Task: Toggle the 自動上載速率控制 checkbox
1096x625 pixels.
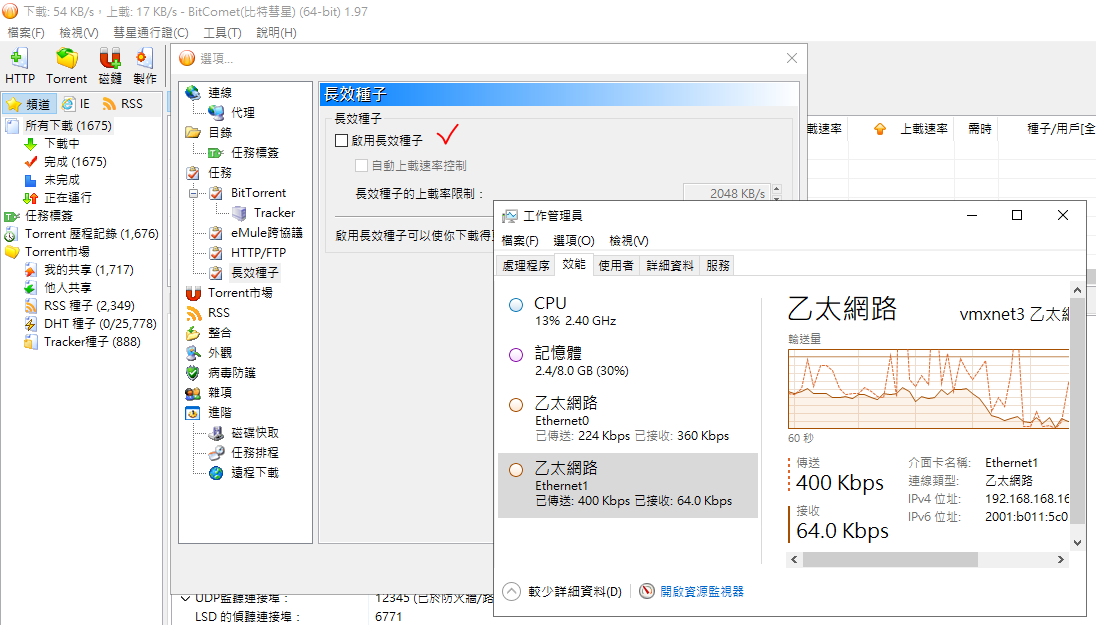Action: [x=361, y=166]
